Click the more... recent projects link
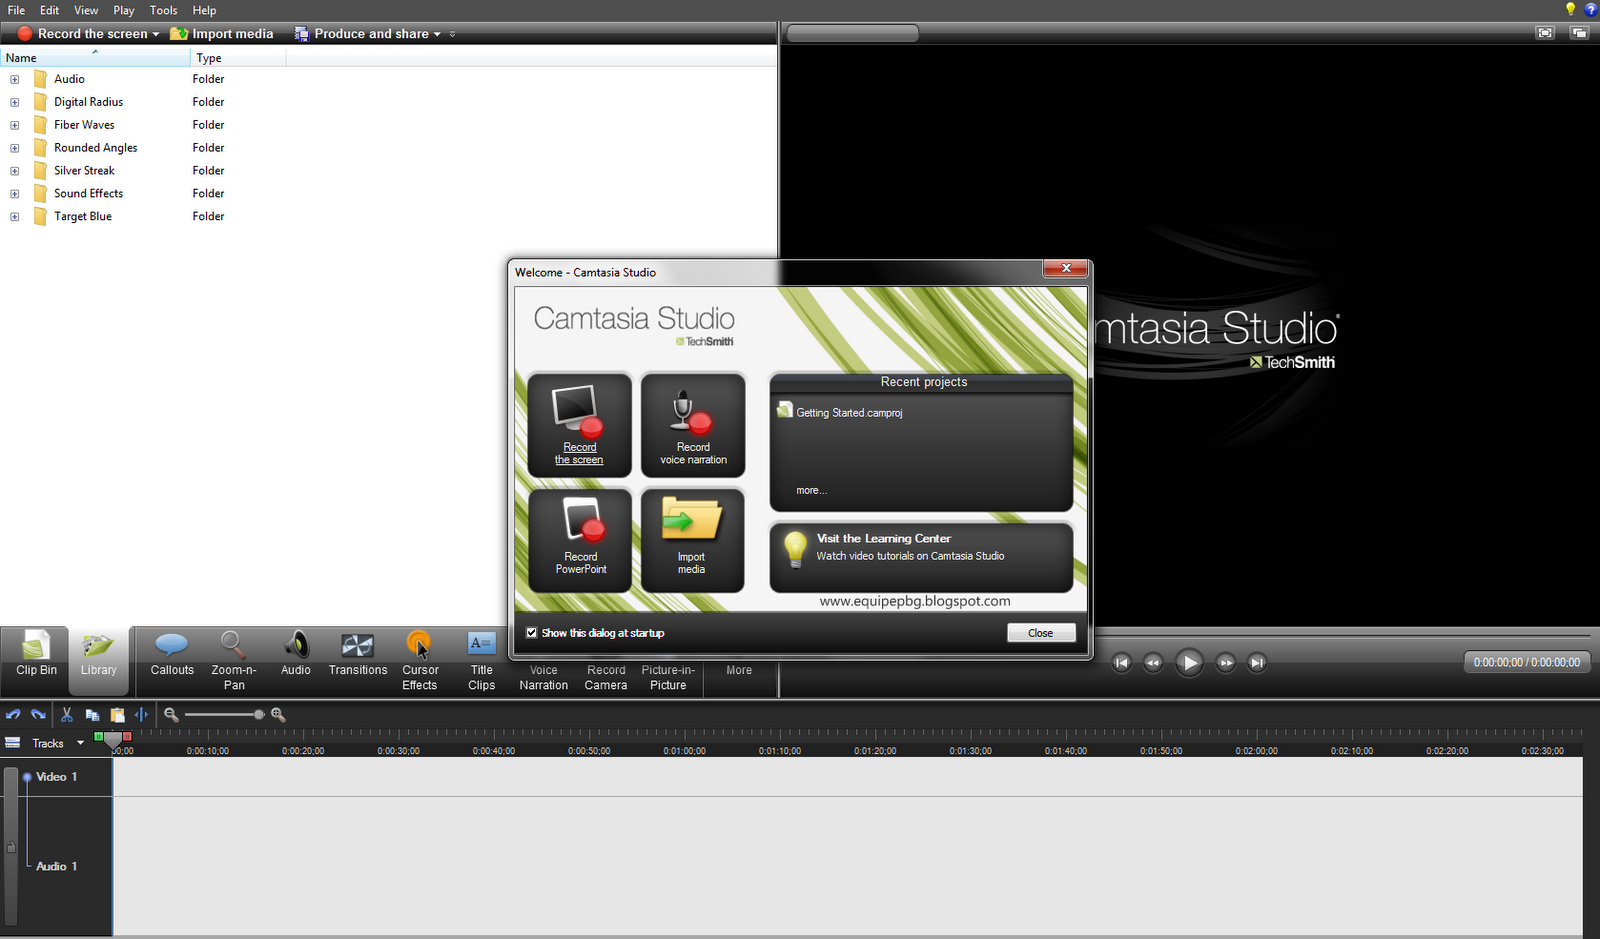The height and width of the screenshot is (939, 1600). pos(812,491)
